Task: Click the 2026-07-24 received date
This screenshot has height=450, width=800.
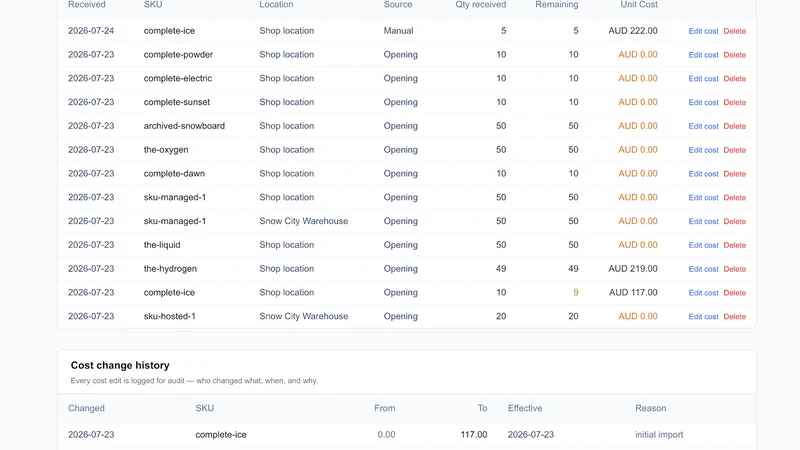Action: (91, 31)
